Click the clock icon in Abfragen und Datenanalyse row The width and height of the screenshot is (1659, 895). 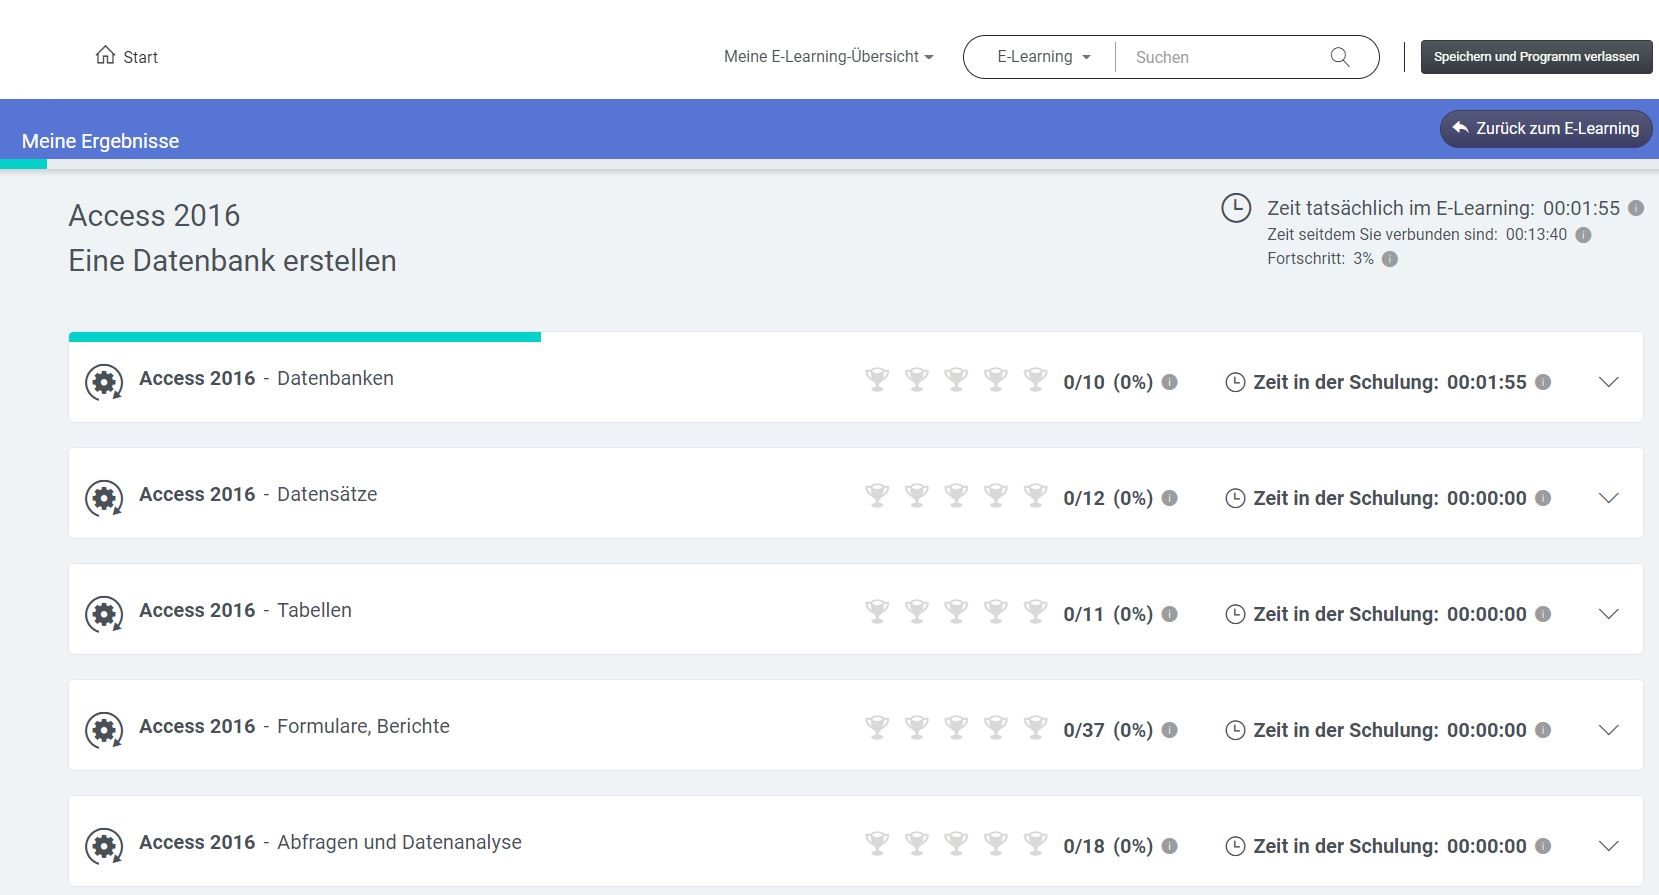tap(1235, 846)
